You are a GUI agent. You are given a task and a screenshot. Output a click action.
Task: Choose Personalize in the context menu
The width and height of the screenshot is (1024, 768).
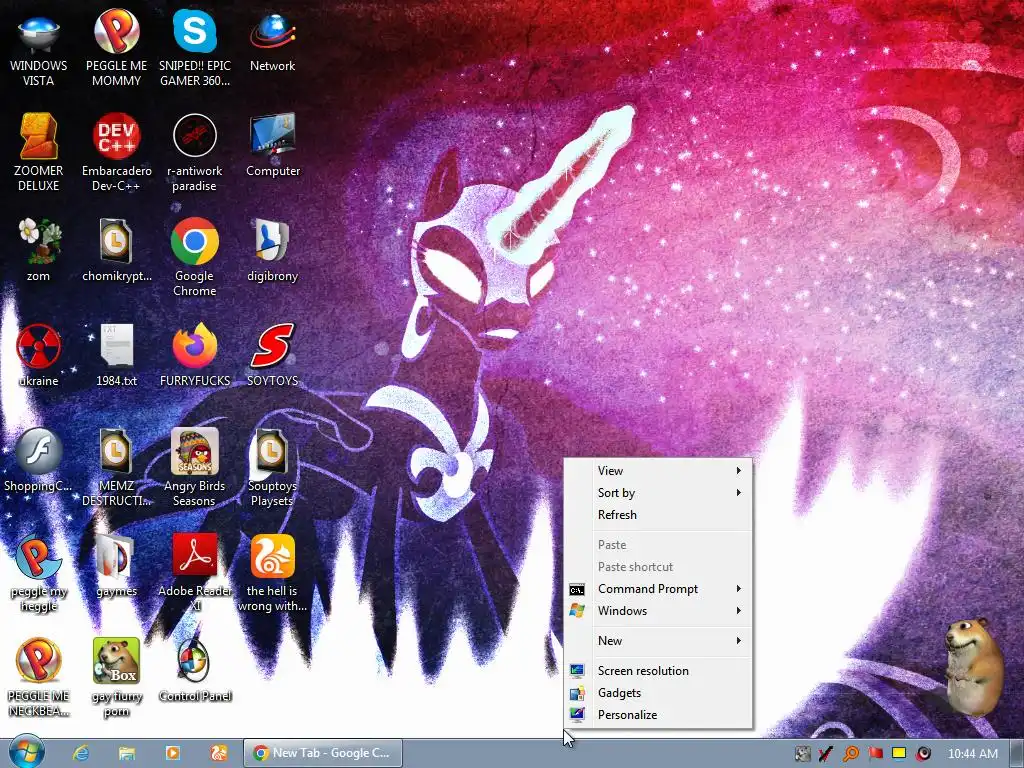658,714
